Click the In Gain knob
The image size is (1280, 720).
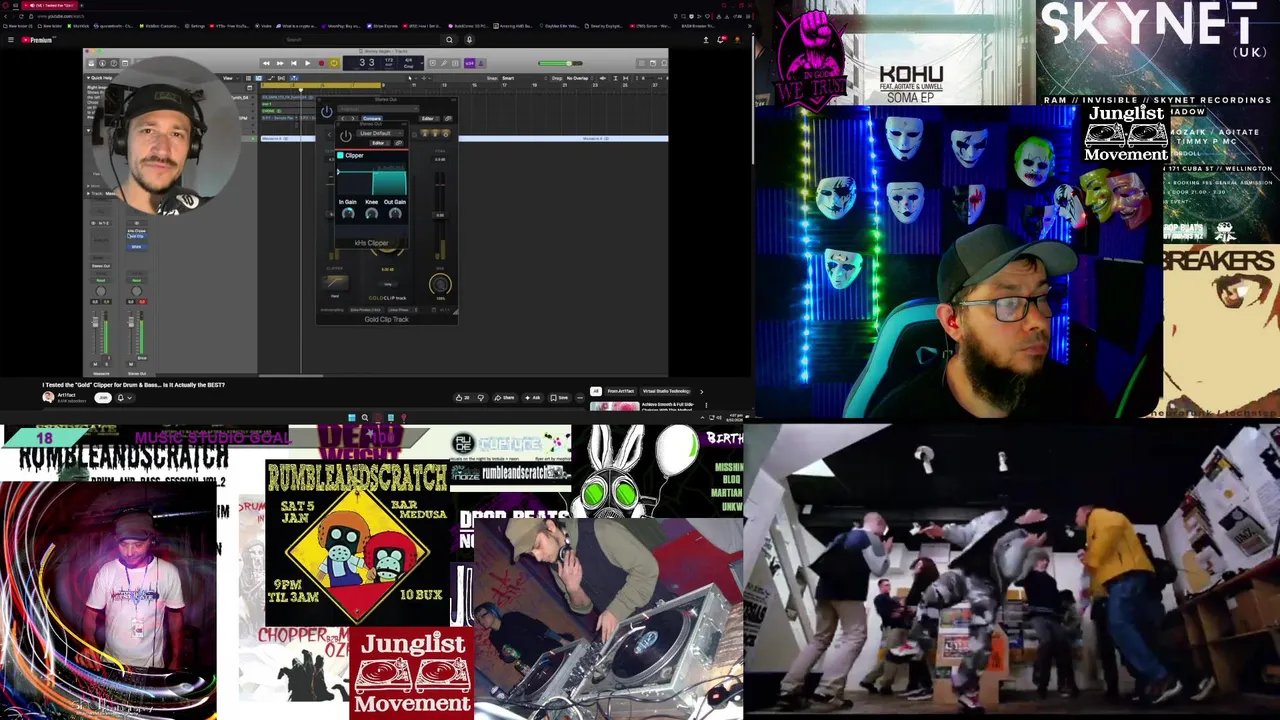[348, 214]
